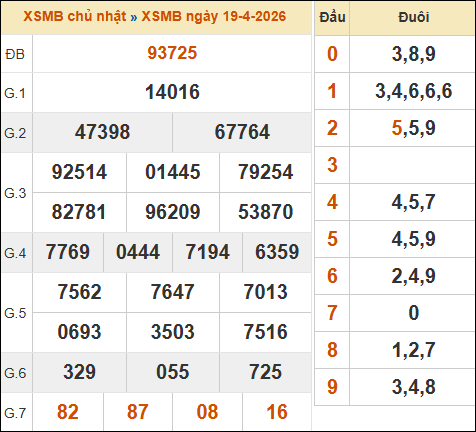Open the XSMB chủ nhật link

(x=75, y=16)
